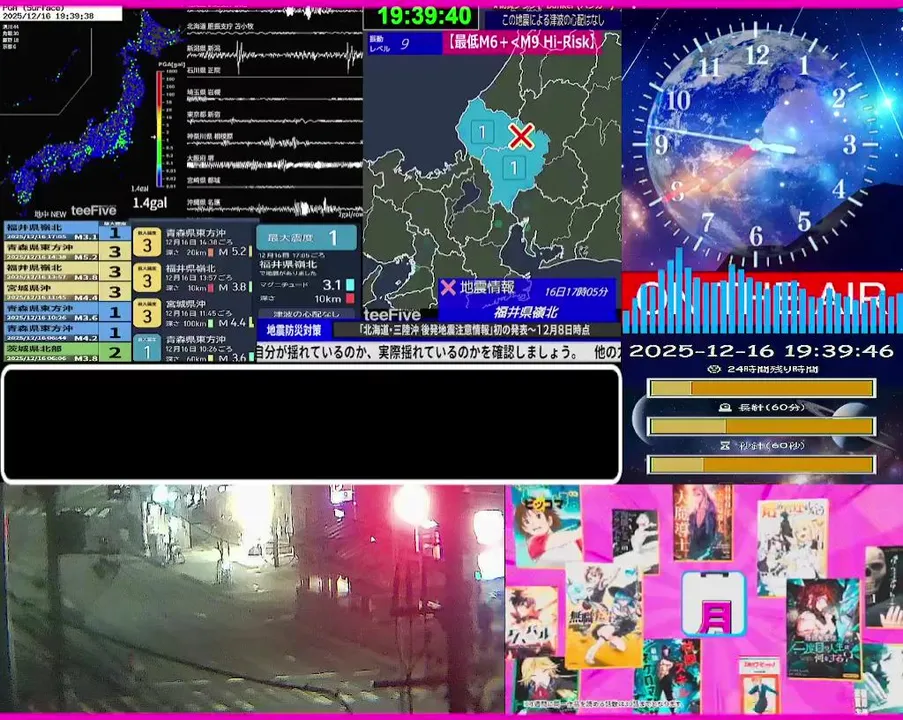Screen dimensions: 903x720
Task: Click the 2025-12-16 19:39:46 date readout
Action: point(761,351)
